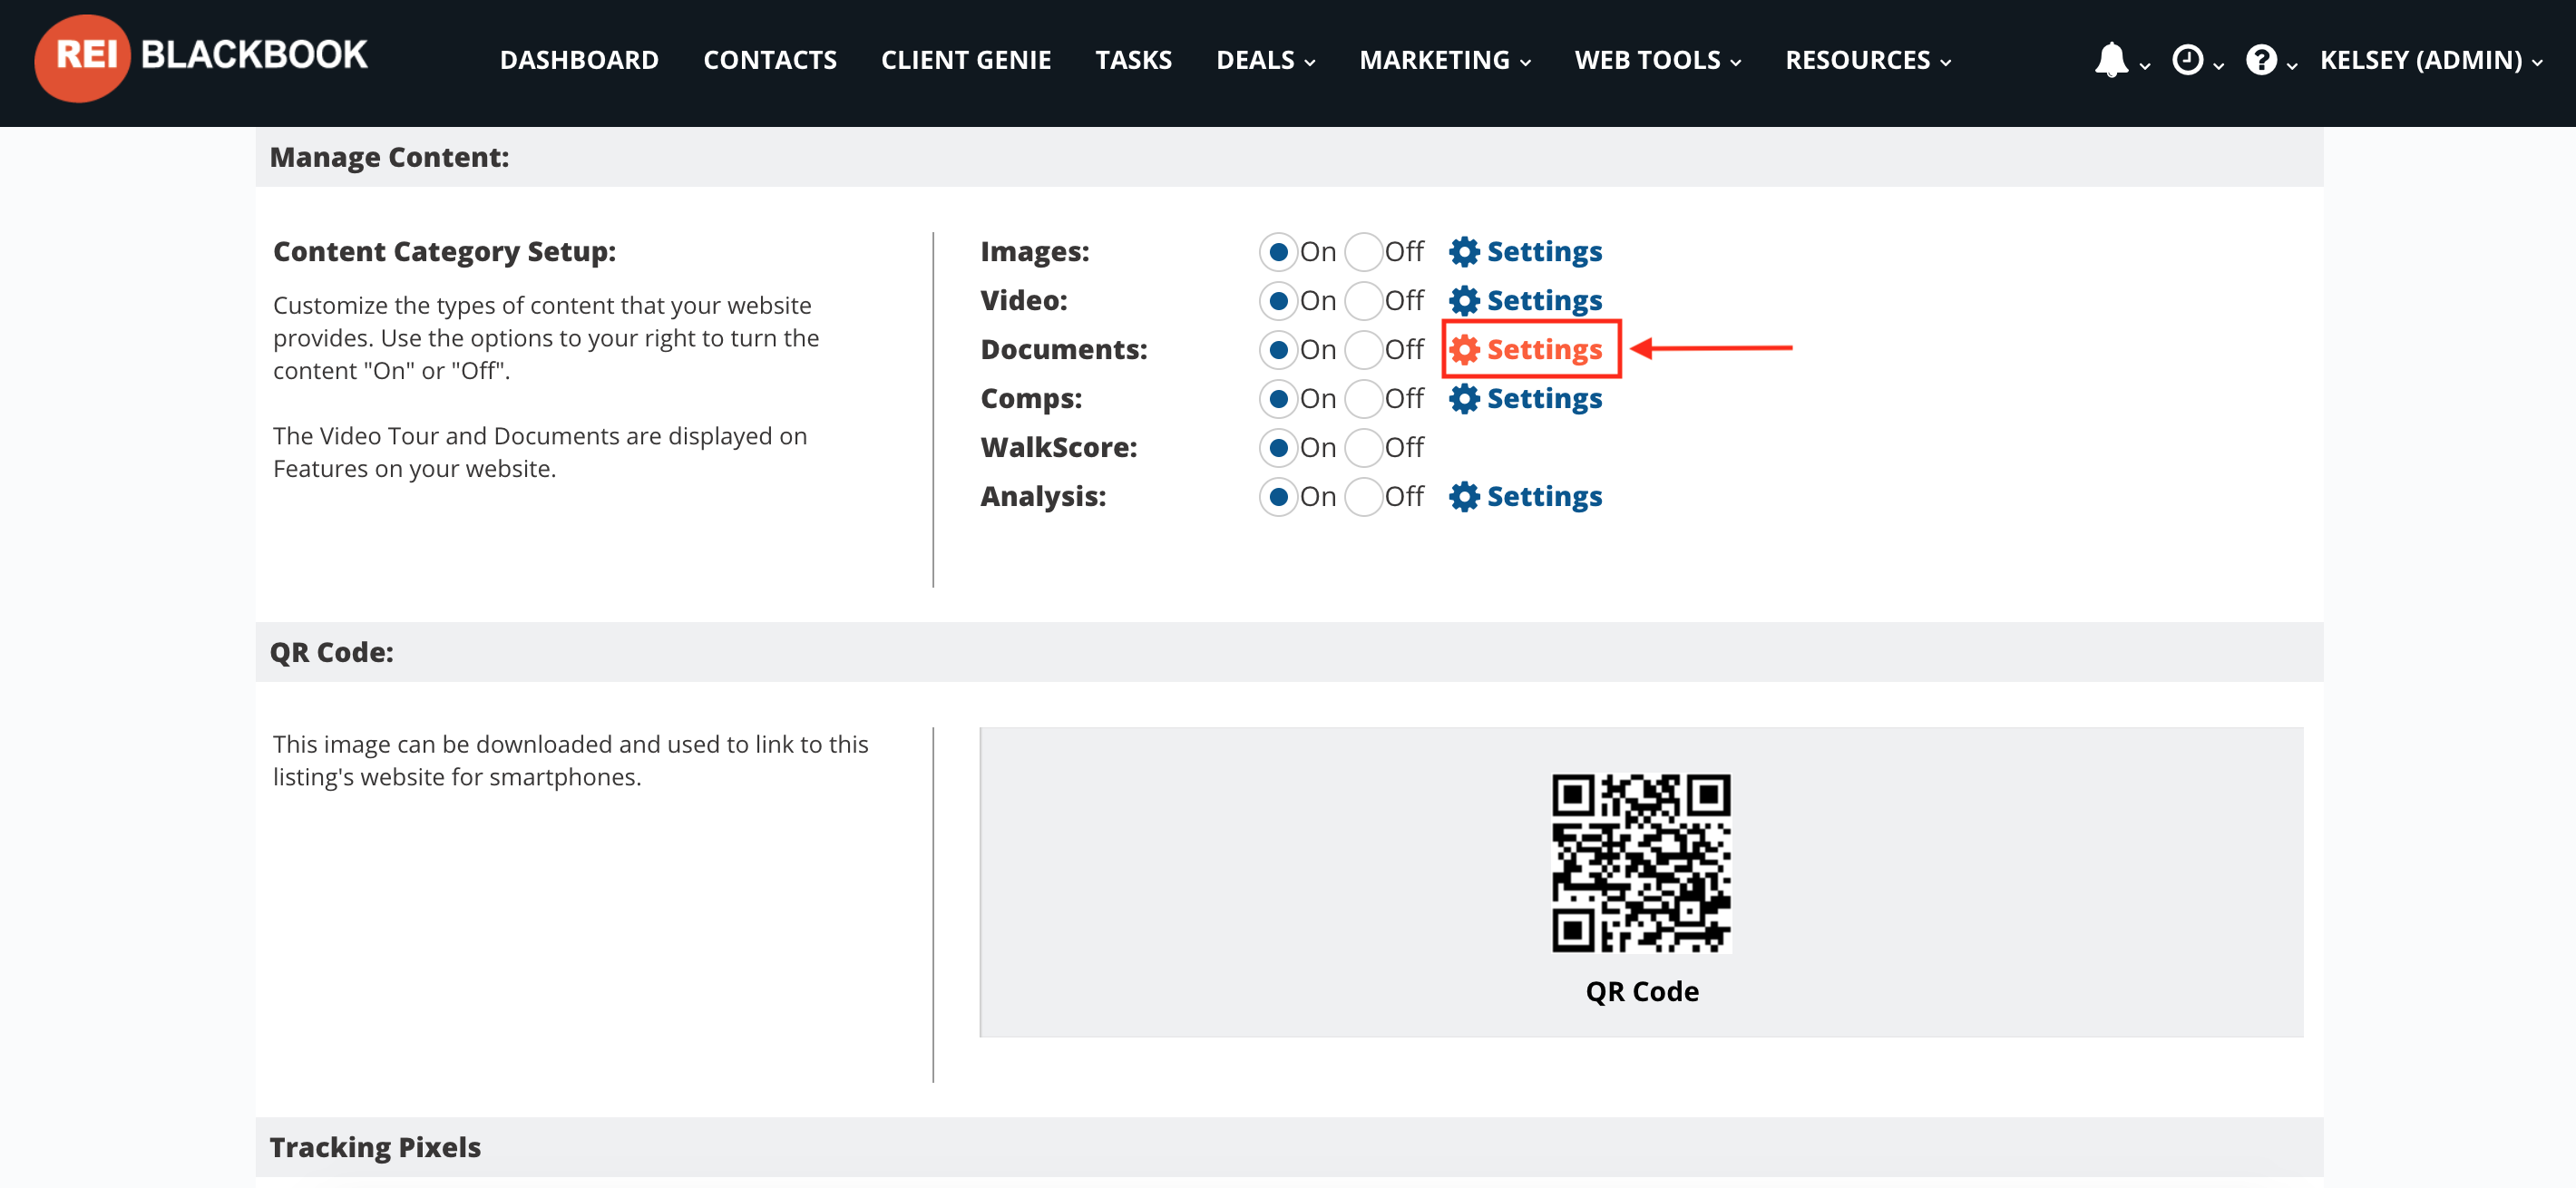2576x1188 pixels.
Task: Turn Video content Off
Action: click(x=1364, y=301)
